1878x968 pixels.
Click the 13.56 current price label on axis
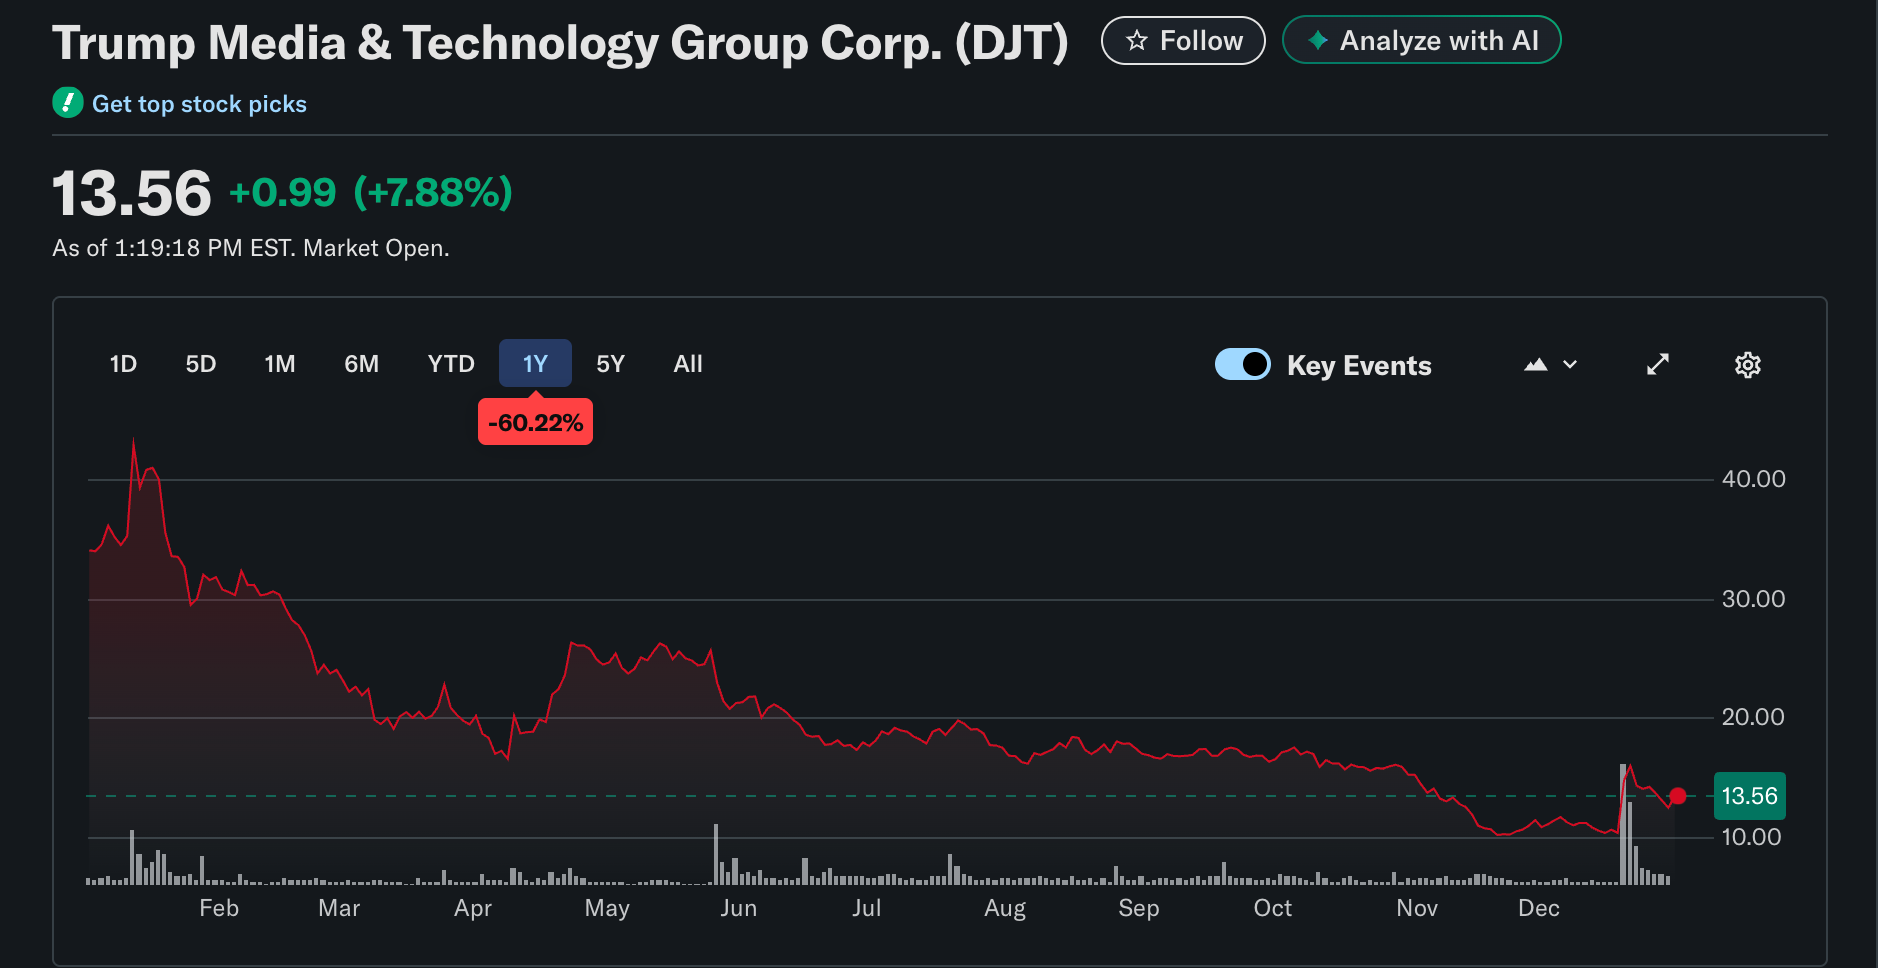1749,796
